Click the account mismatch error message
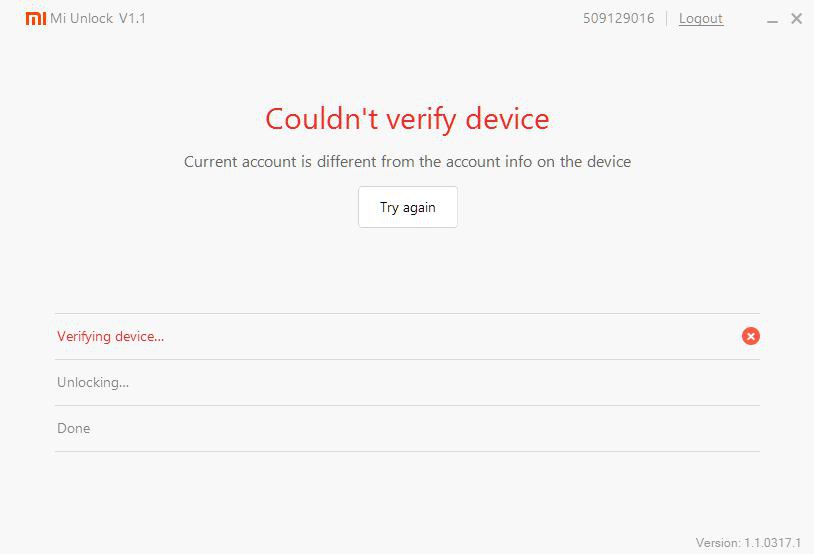Screen dimensions: 814x554 (x=407, y=161)
